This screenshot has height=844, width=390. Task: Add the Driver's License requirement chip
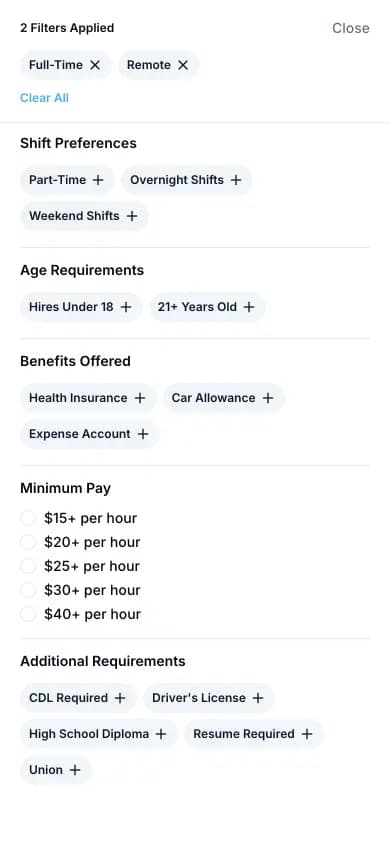click(208, 698)
